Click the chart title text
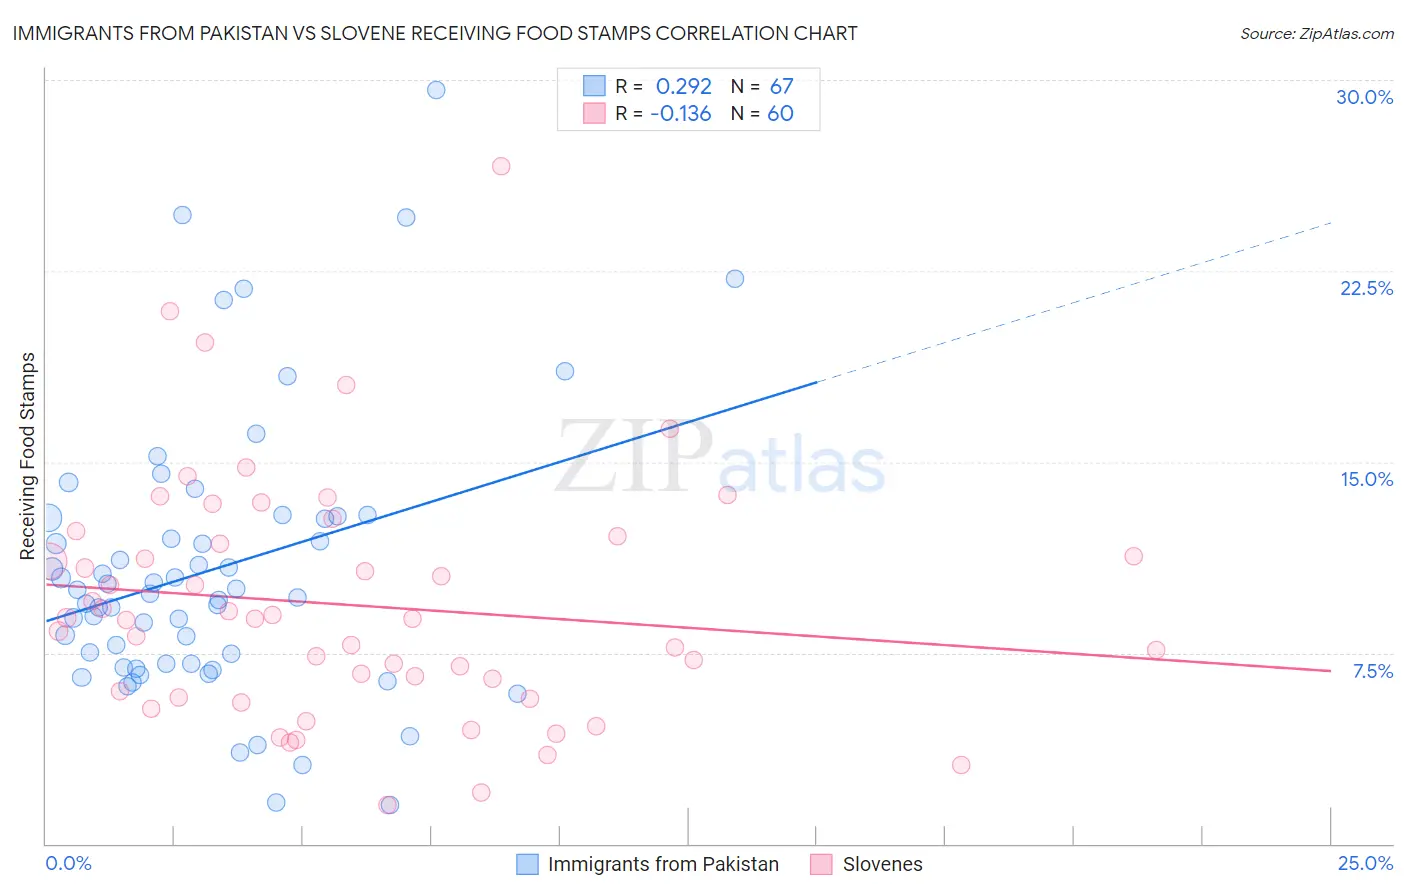Screen dimensions: 1406x892 pos(435,33)
